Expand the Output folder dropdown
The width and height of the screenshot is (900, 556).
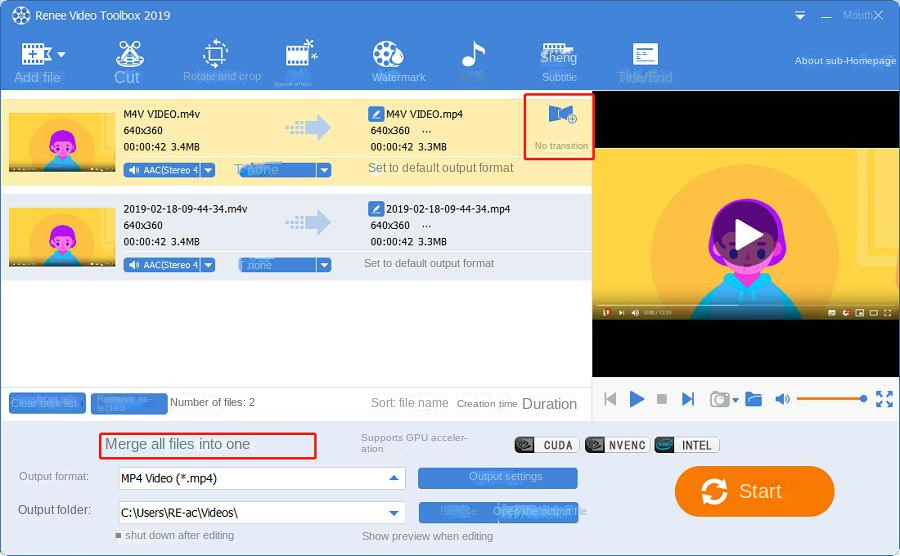395,513
